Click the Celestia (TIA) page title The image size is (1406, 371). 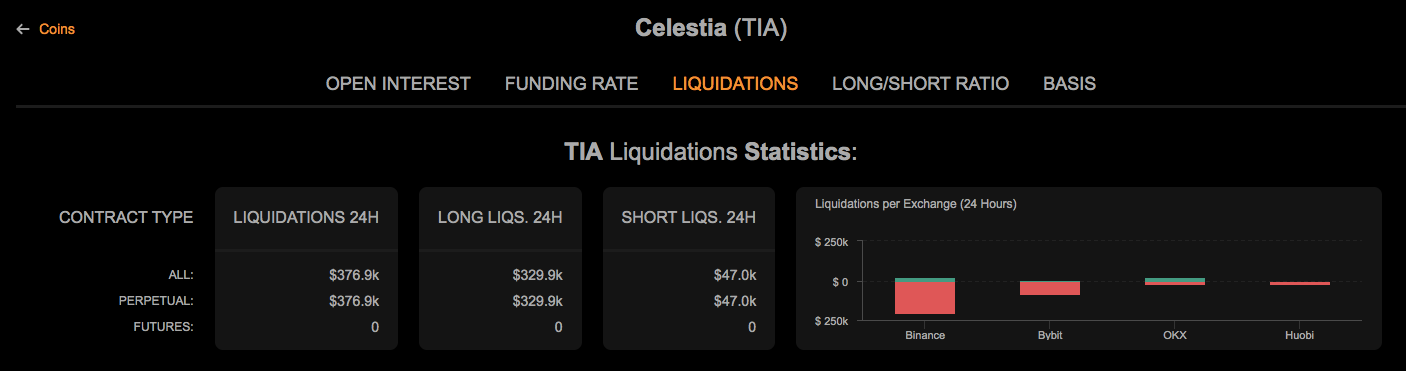[712, 29]
